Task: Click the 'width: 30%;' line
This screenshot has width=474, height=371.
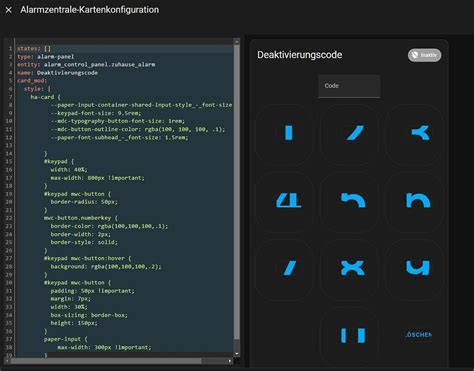Action: pyautogui.click(x=69, y=307)
